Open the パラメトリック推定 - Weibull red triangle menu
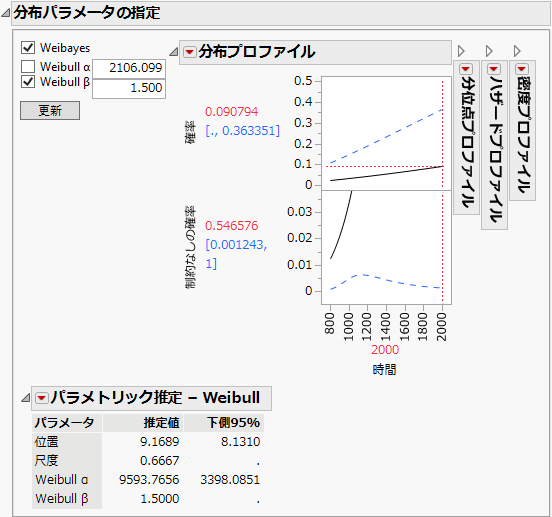 pos(42,398)
